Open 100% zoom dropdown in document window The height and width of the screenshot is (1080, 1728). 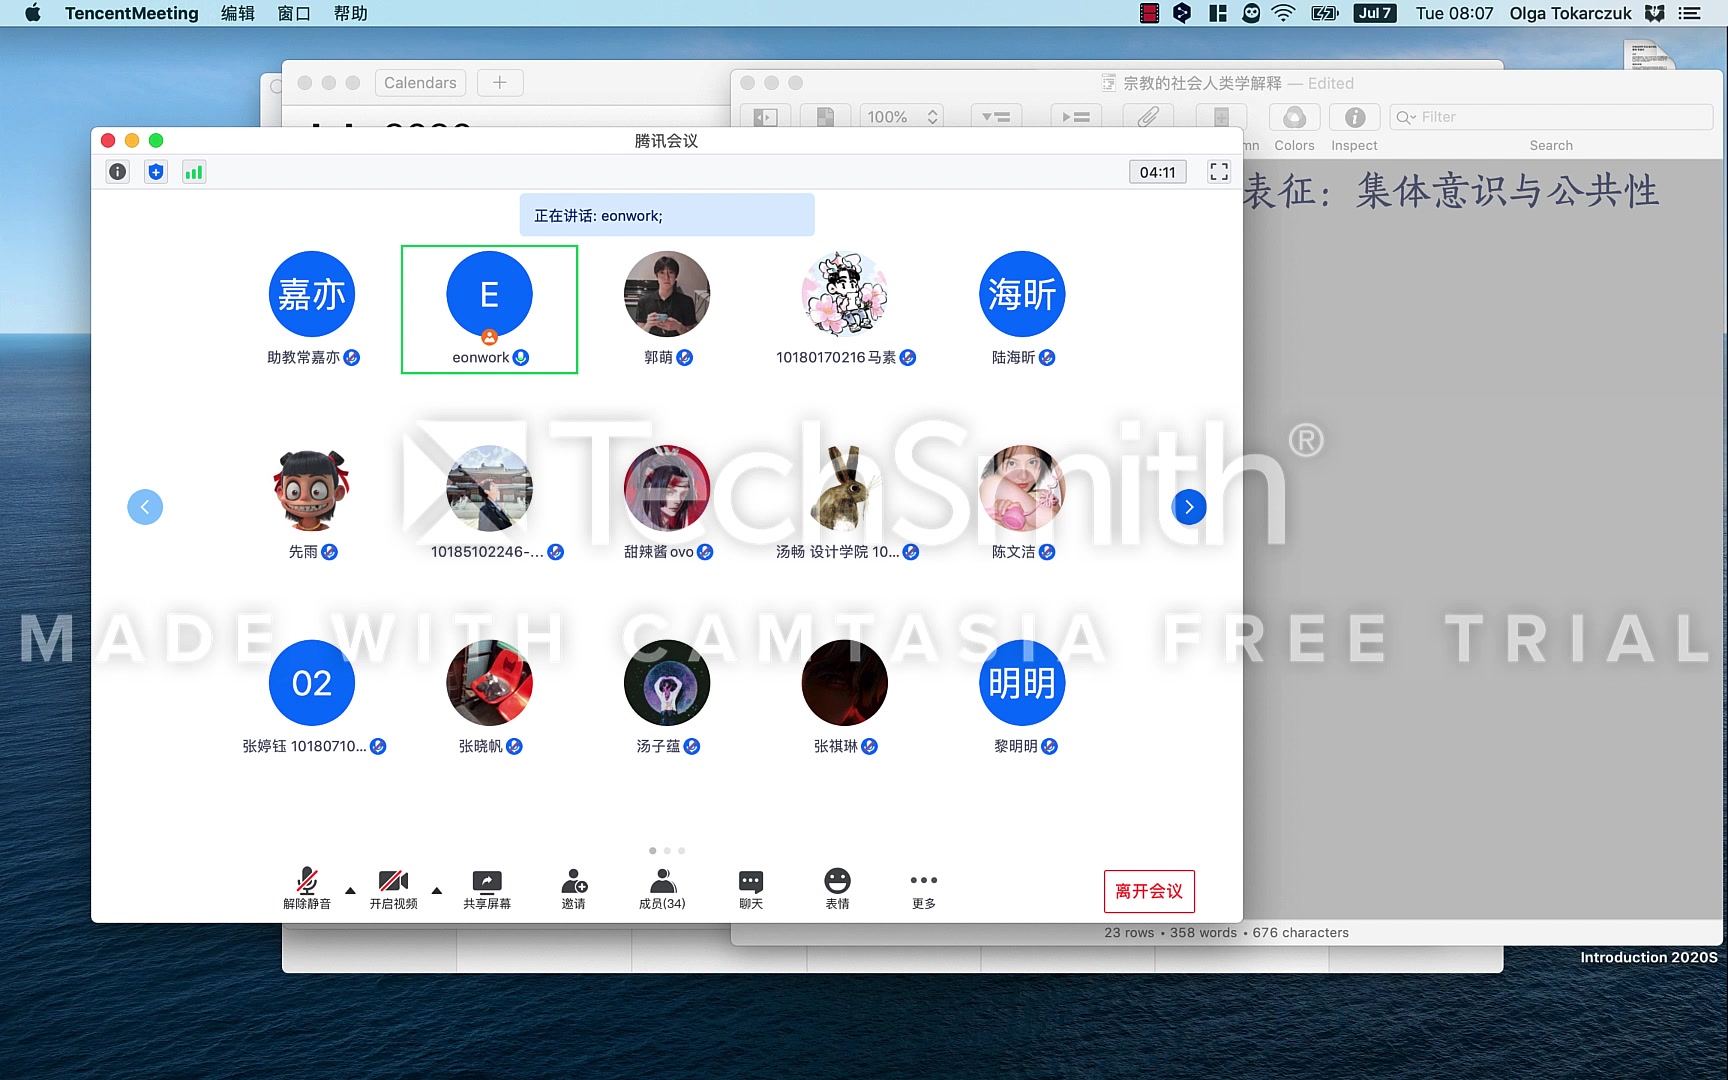[x=902, y=117]
